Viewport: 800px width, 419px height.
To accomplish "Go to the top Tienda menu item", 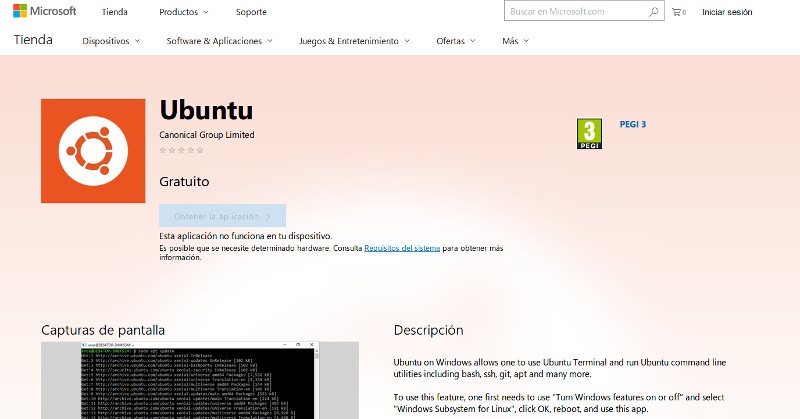I will tap(114, 12).
